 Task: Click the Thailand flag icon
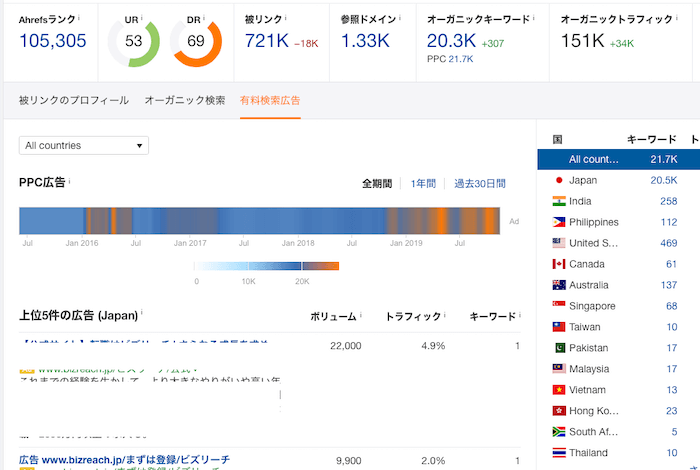pyautogui.click(x=559, y=453)
